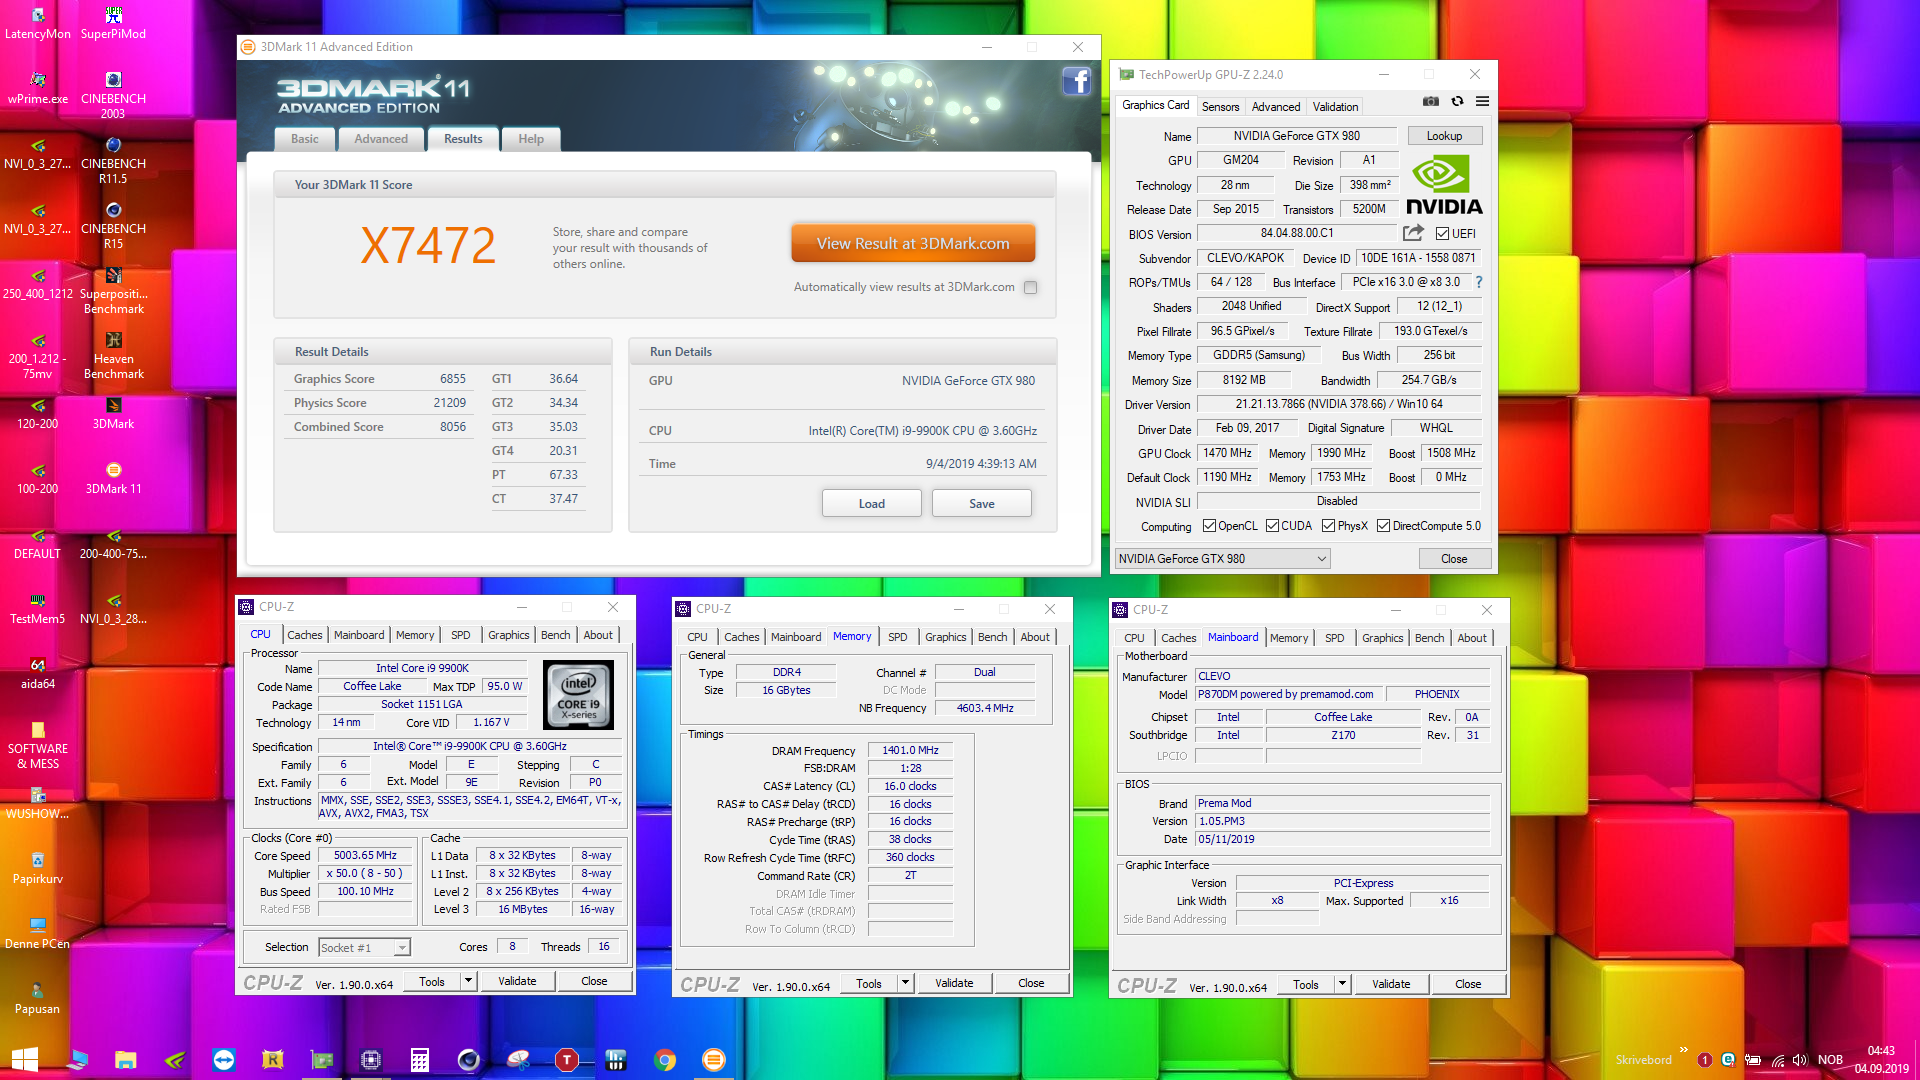
Task: Select the CINEBENCH R15 desktop icon
Action: coord(113,226)
